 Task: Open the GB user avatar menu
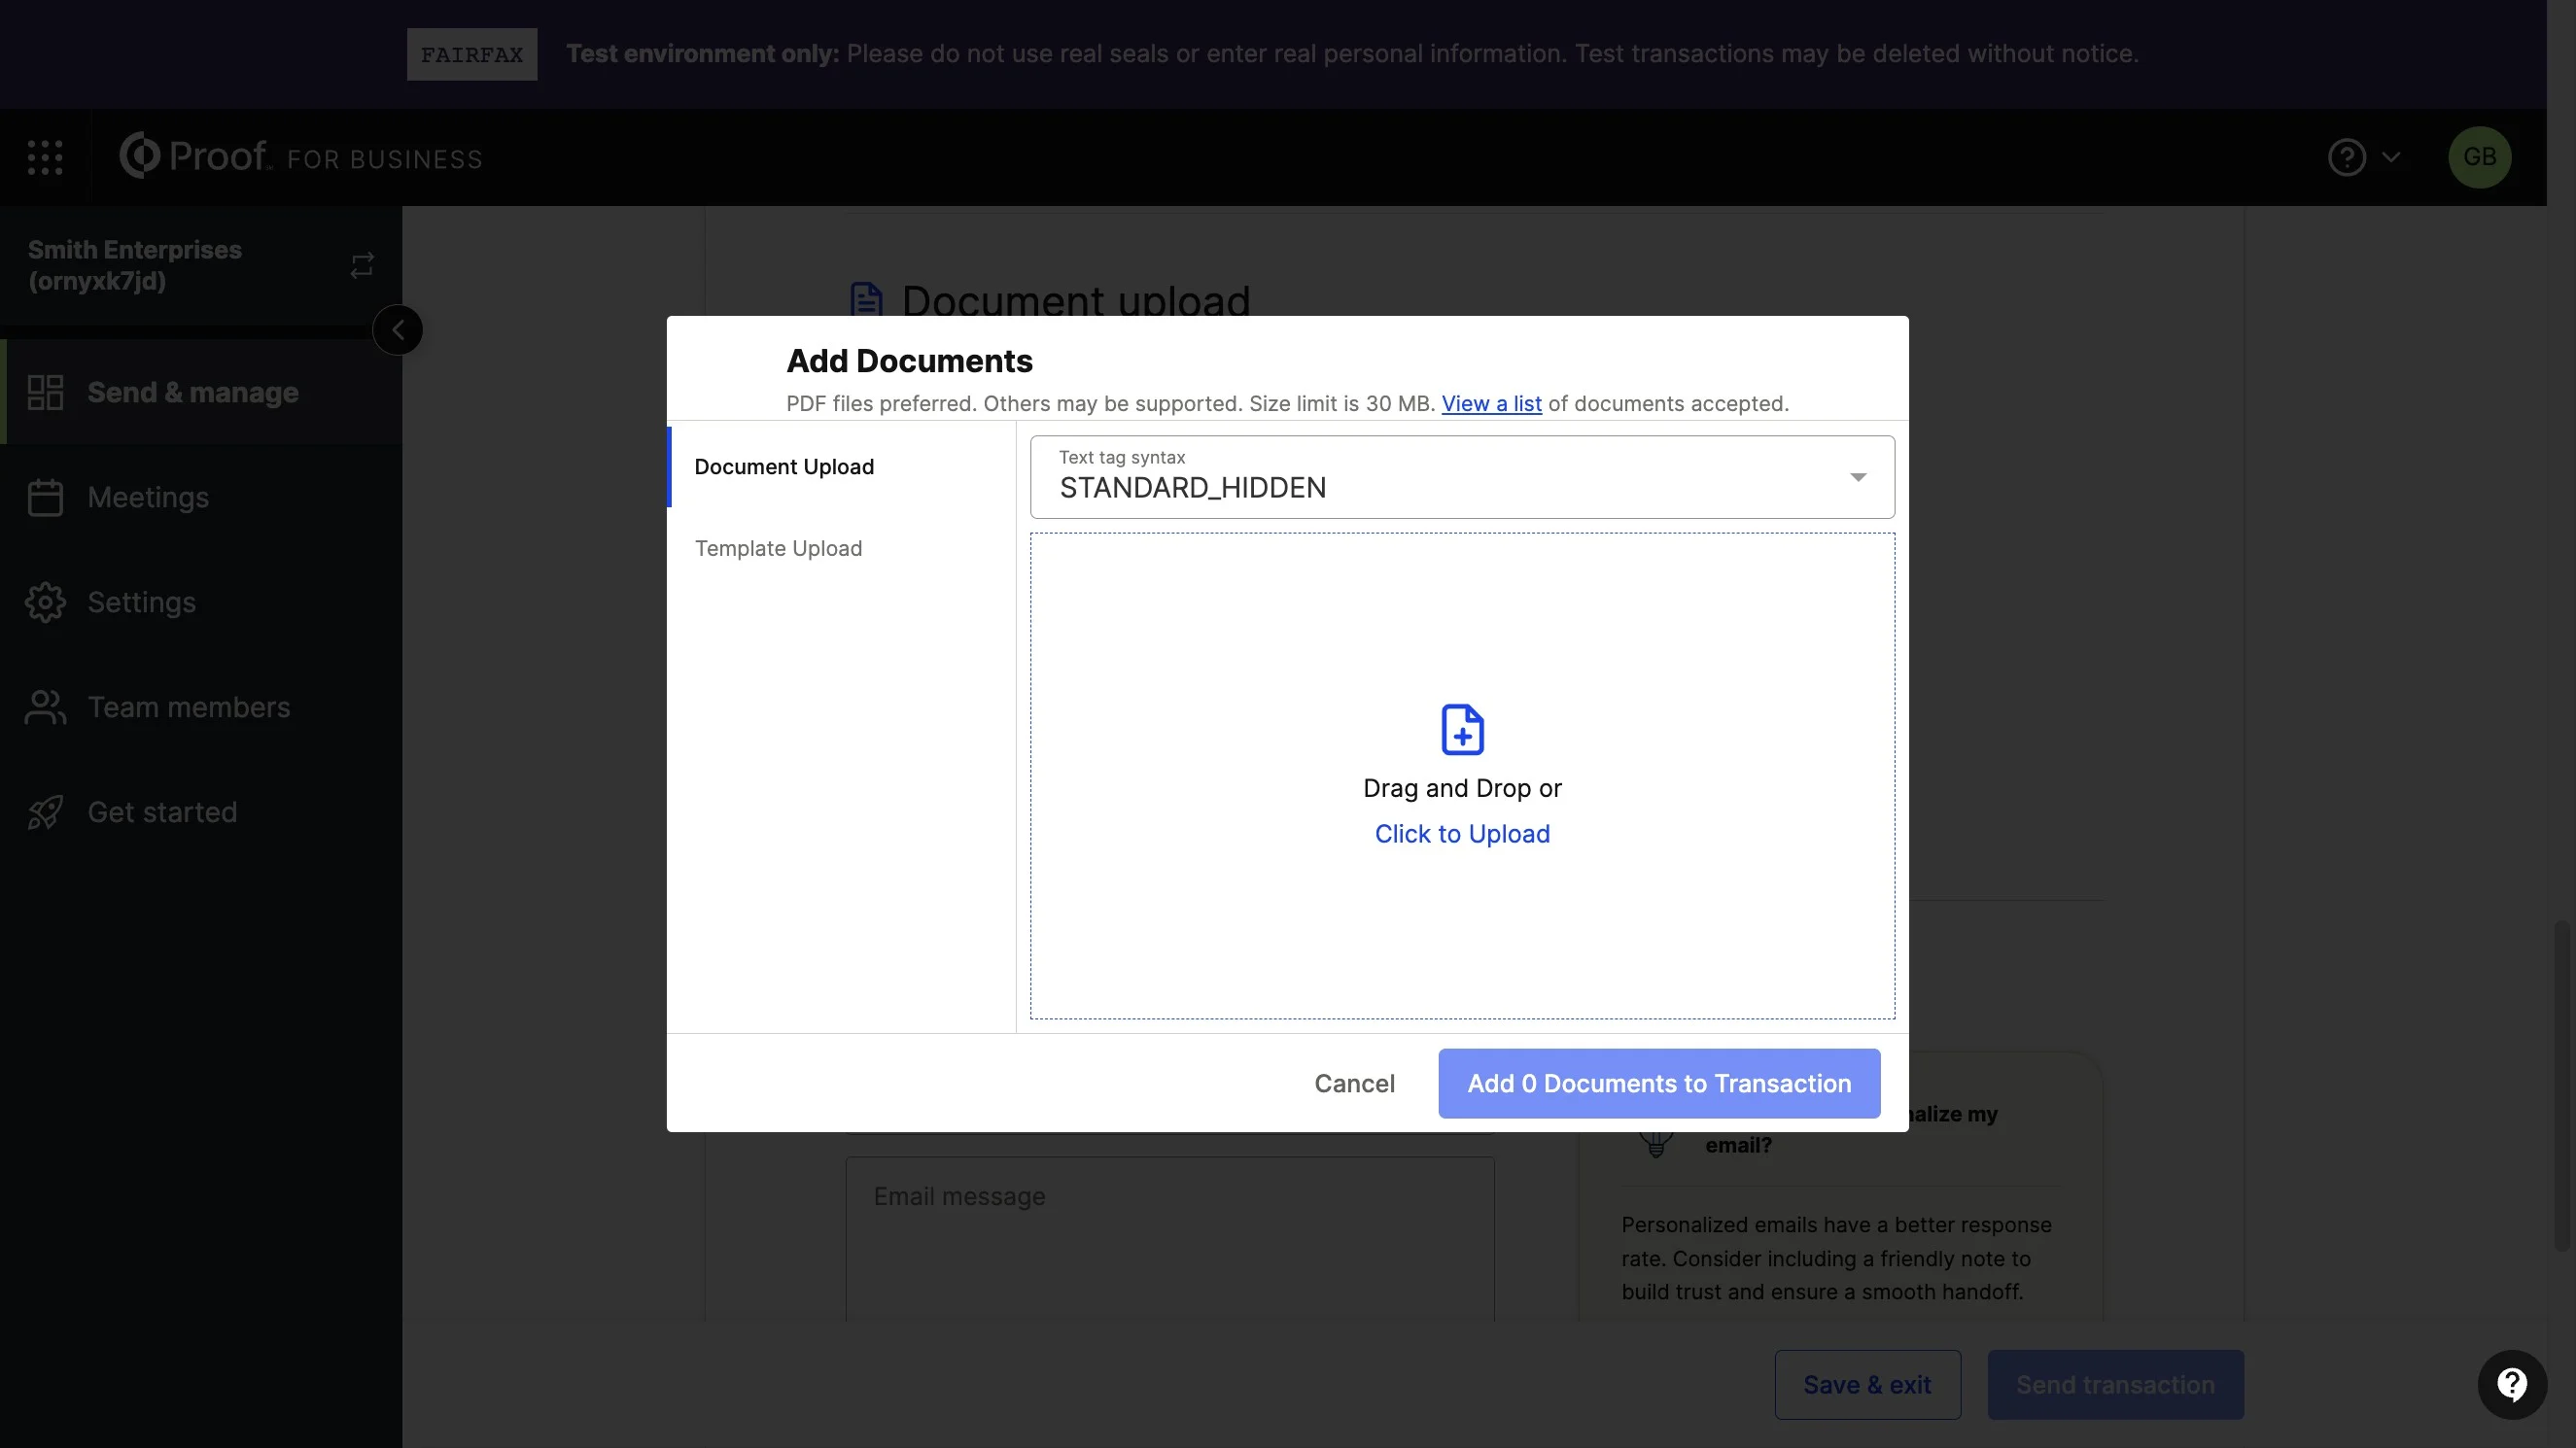(2479, 157)
